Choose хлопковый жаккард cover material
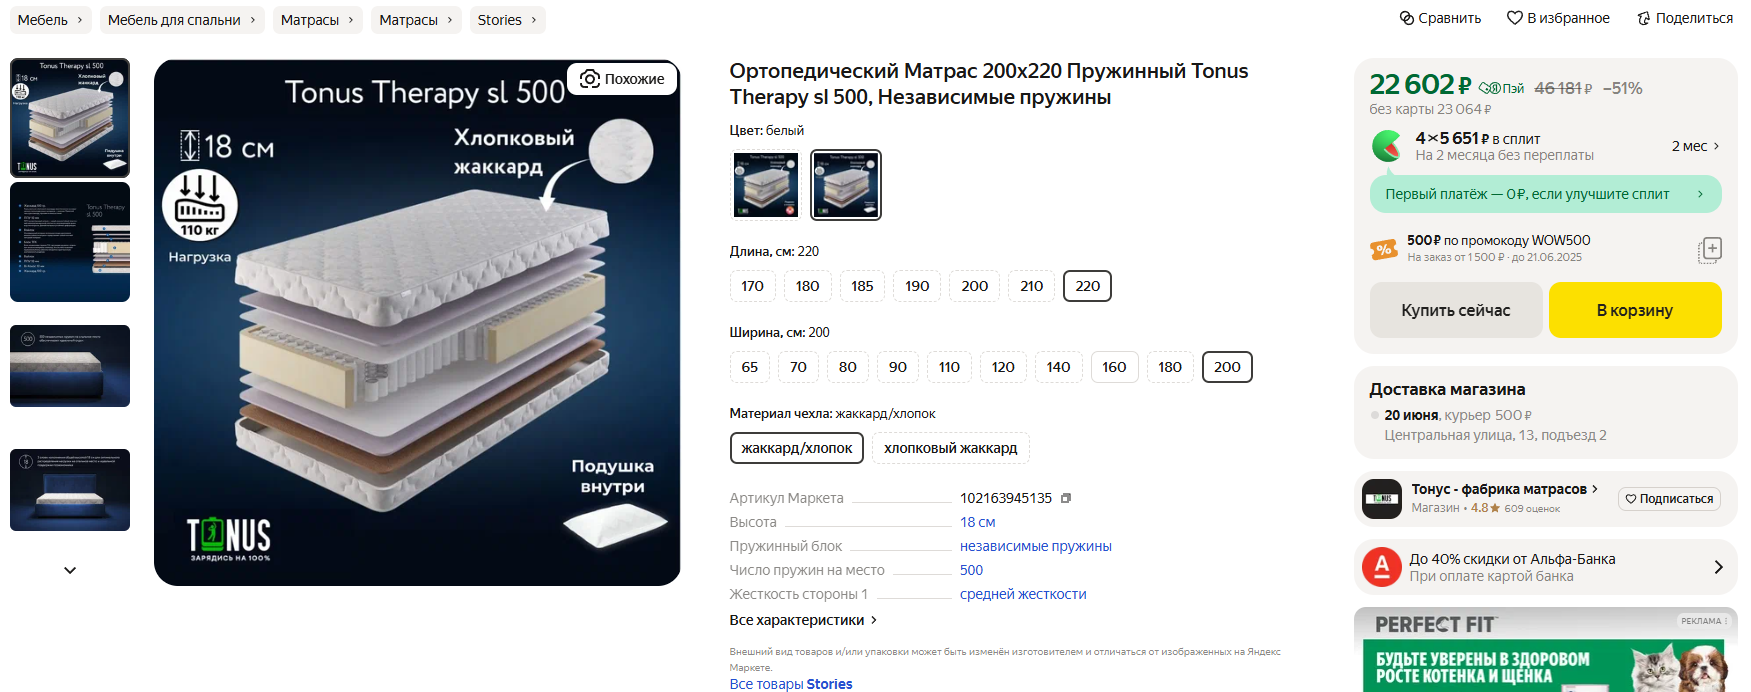 click(950, 448)
